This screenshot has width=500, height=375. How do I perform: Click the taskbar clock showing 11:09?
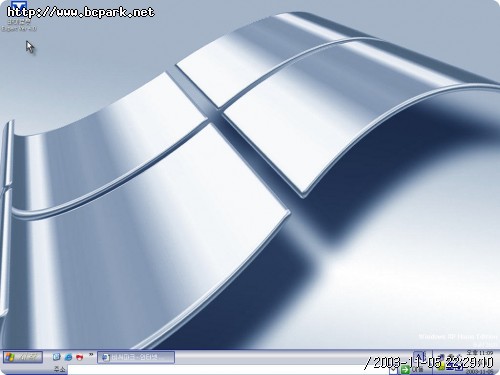point(479,353)
